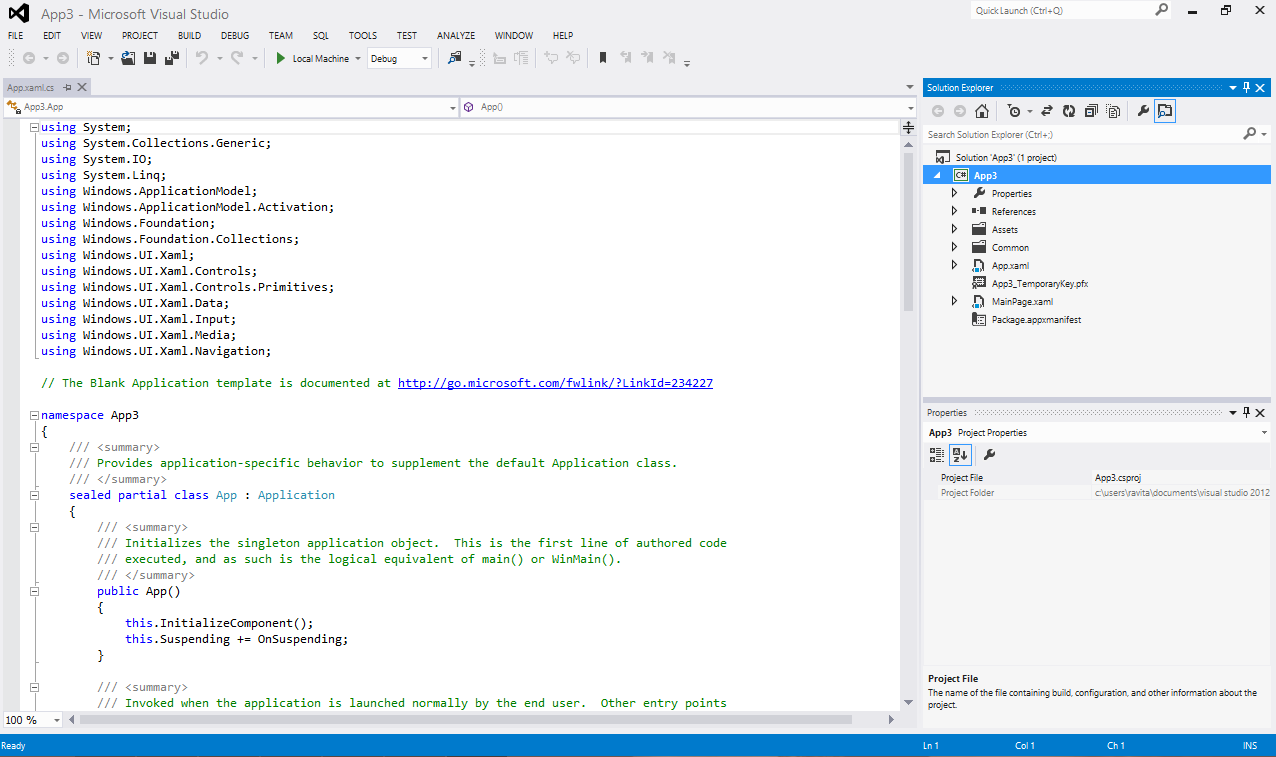Click the Collapse All icon in Solution Explorer
Image resolution: width=1276 pixels, height=757 pixels.
[1091, 111]
